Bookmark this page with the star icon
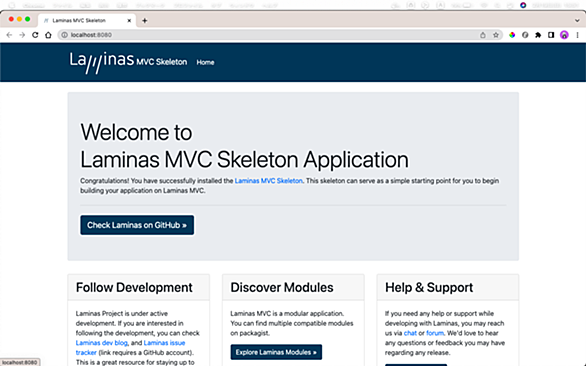586x366 pixels. [496, 35]
